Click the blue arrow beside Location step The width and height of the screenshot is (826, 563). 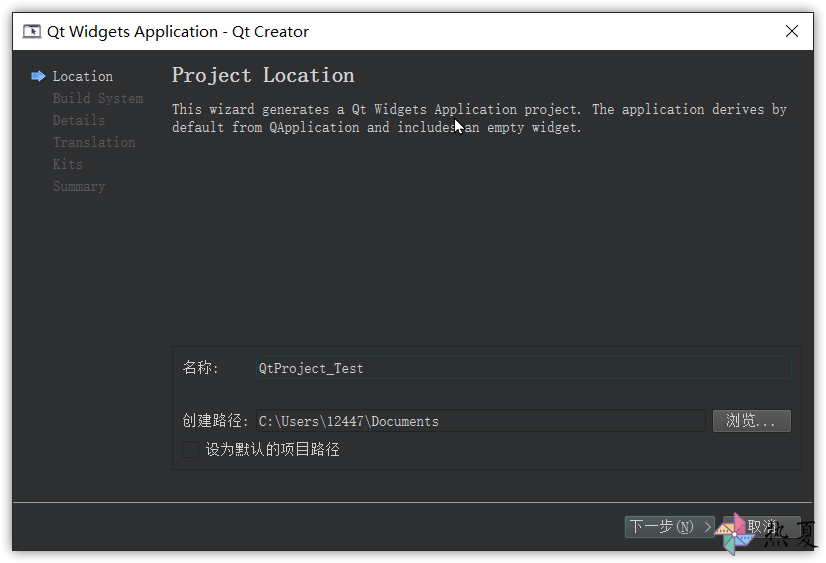coord(38,76)
